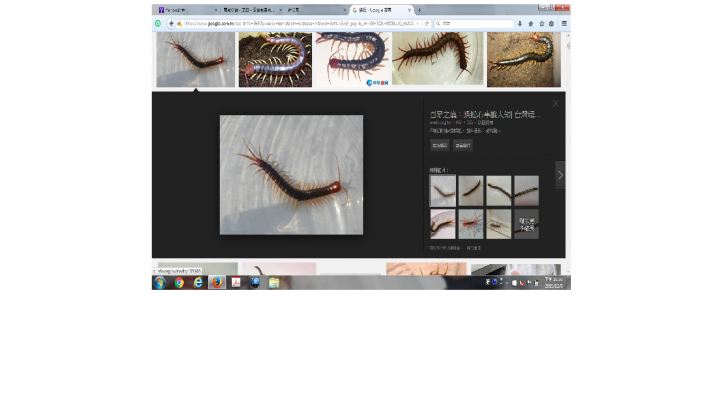Select the Firefox taskbar button
The image size is (720, 404).
217,283
